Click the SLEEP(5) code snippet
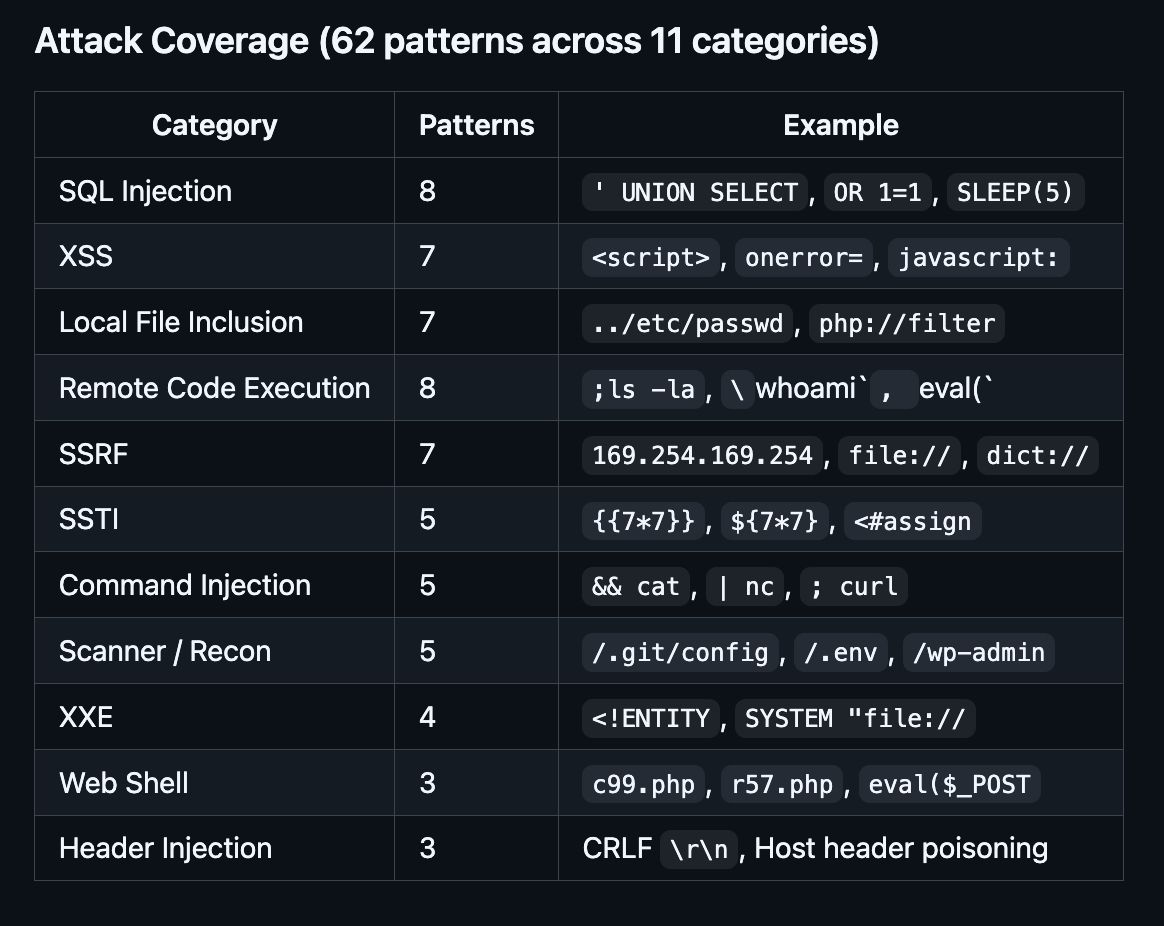This screenshot has height=926, width=1164. [1015, 192]
